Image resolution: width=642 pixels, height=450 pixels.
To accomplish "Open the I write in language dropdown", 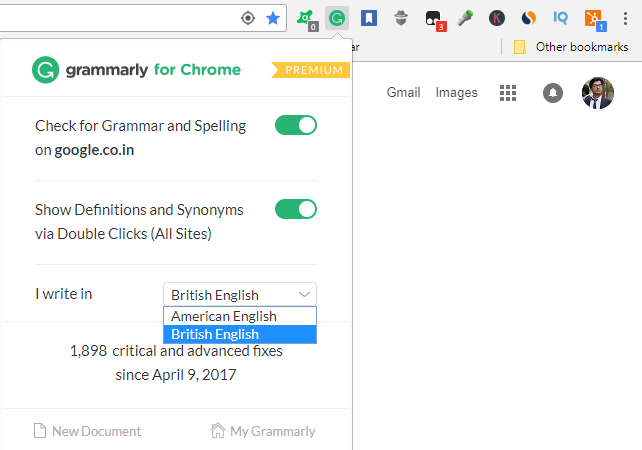I will click(240, 294).
